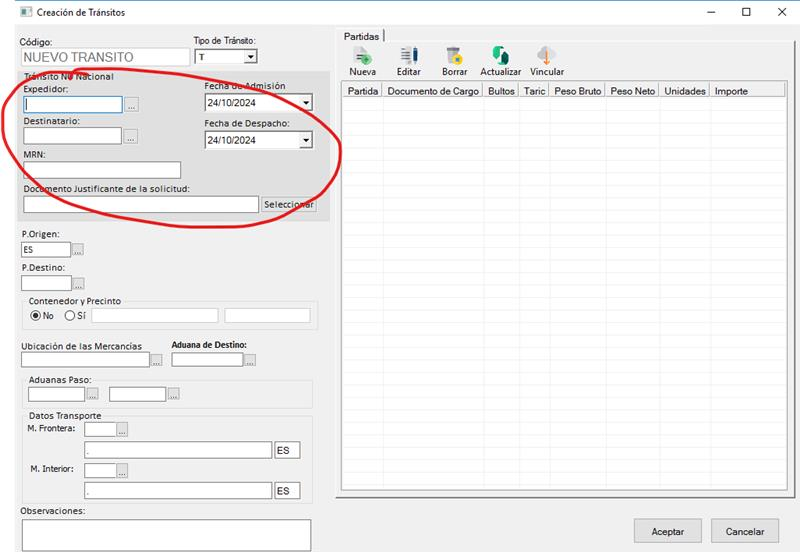Viewport: 801px width, 553px height.
Task: Switch to the Partidas tab
Action: (x=362, y=36)
